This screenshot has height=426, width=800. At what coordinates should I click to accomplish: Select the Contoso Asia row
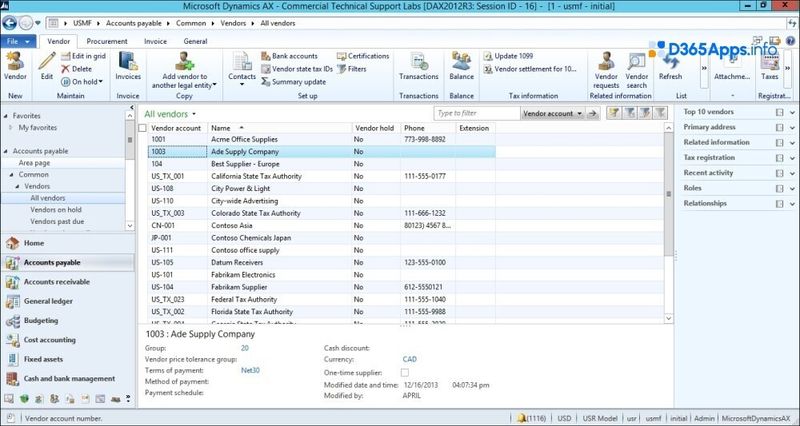click(x=321, y=225)
